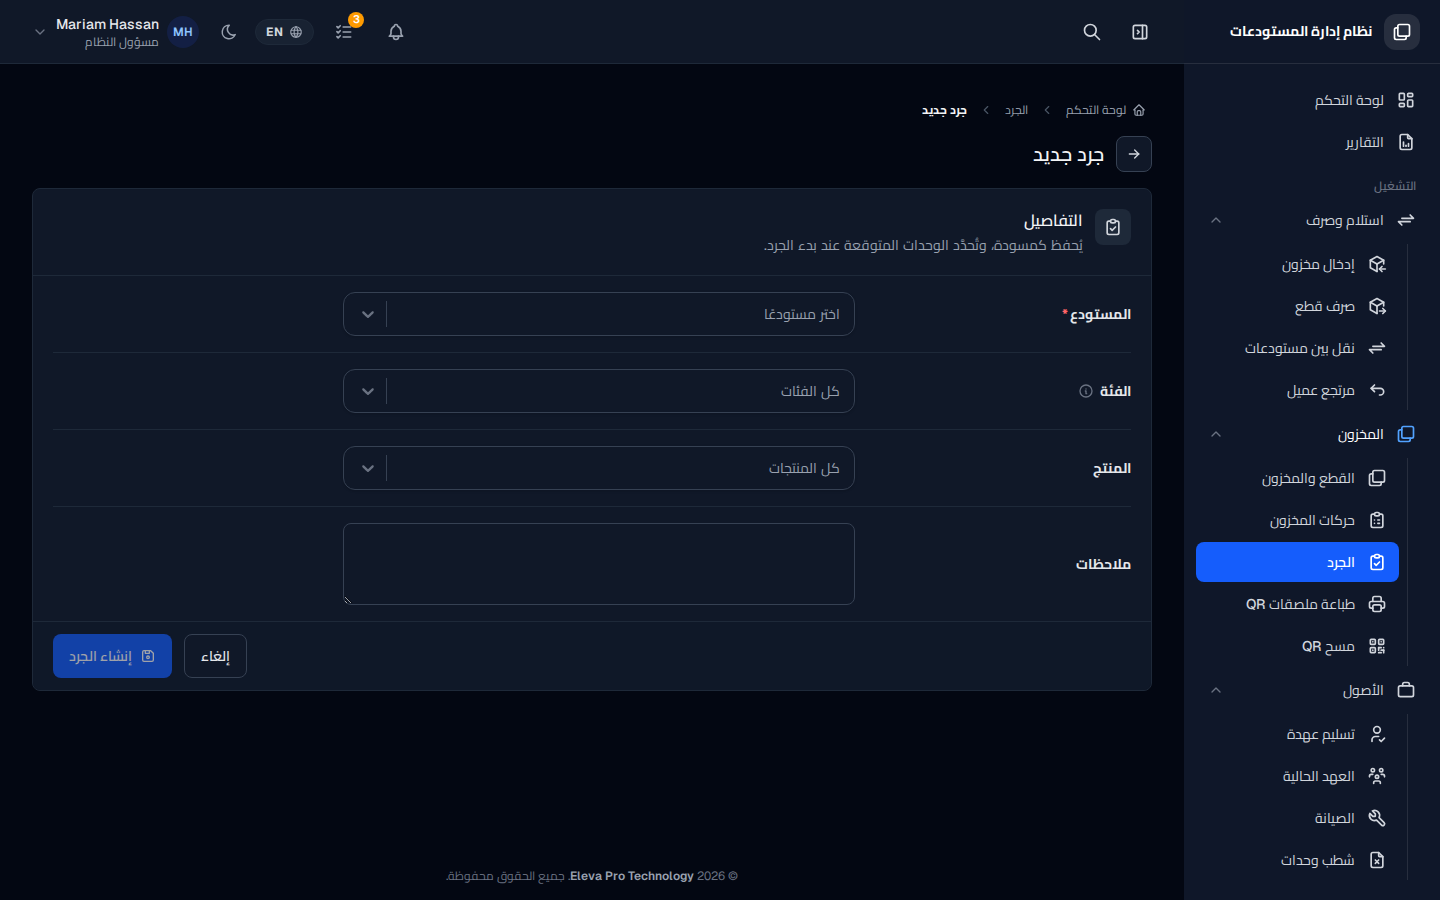The width and height of the screenshot is (1440, 900).
Task: Click the warehouse system logo icon
Action: tap(1402, 32)
